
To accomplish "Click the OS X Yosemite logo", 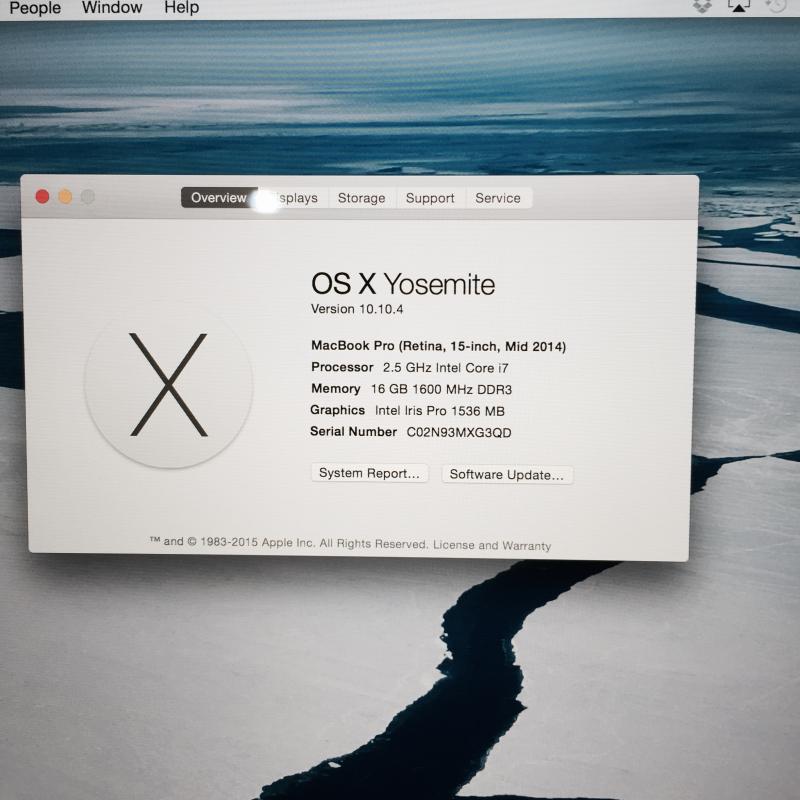I will coord(168,384).
